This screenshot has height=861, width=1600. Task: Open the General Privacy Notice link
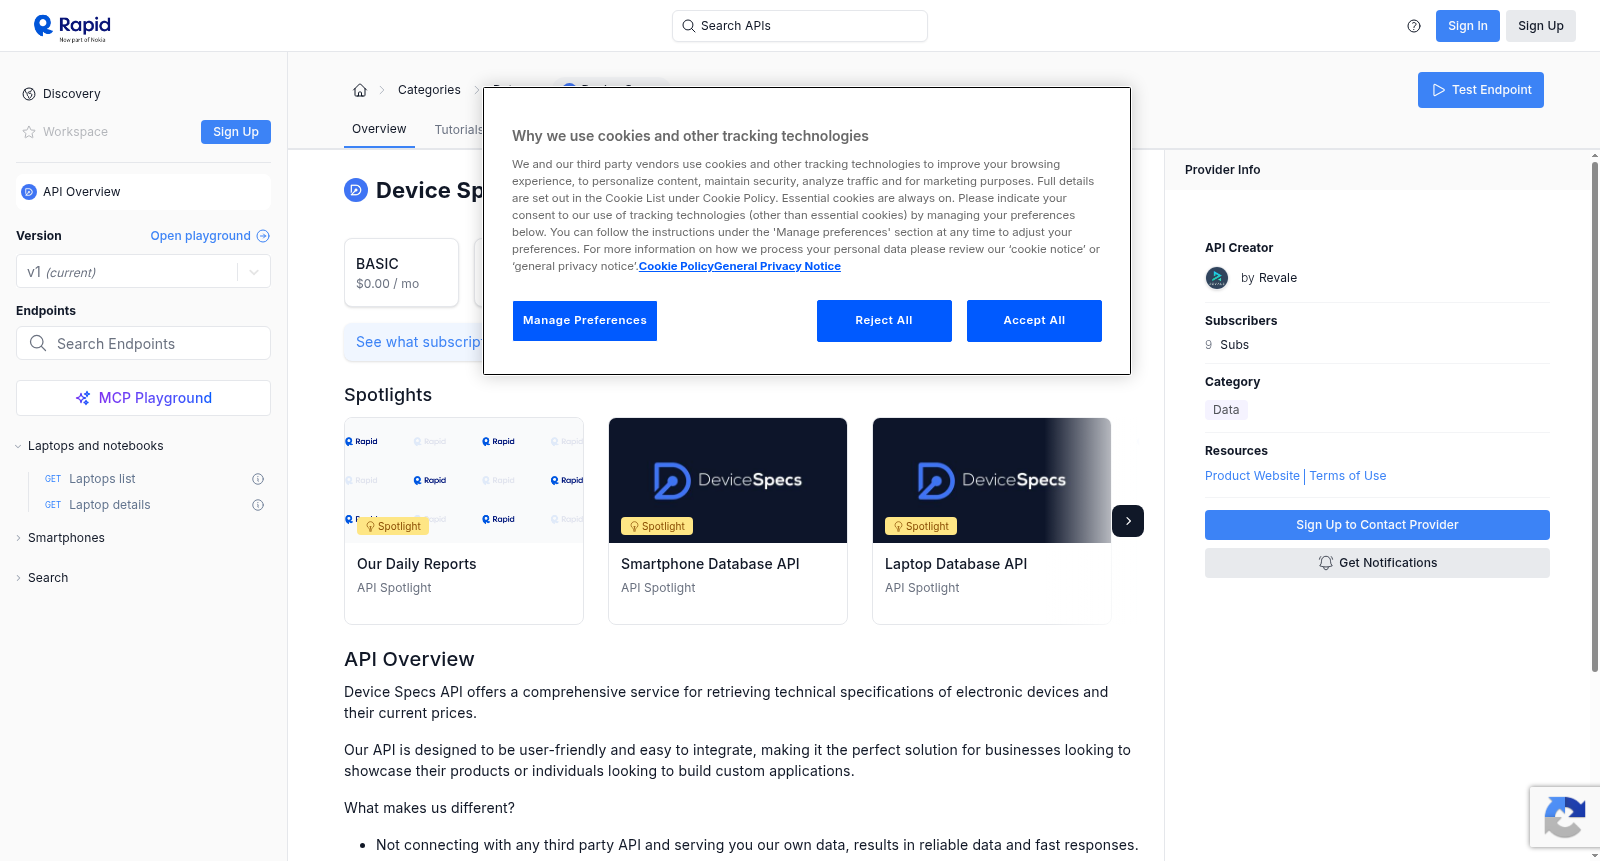(x=778, y=266)
